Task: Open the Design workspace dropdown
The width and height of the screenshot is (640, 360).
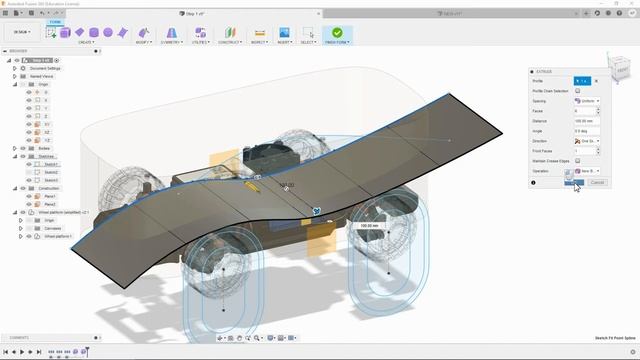Action: 22,32
